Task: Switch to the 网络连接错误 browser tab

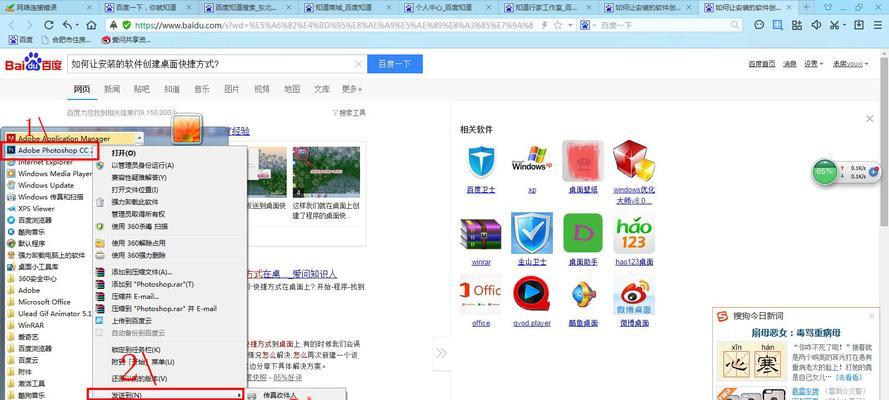Action: coord(49,8)
